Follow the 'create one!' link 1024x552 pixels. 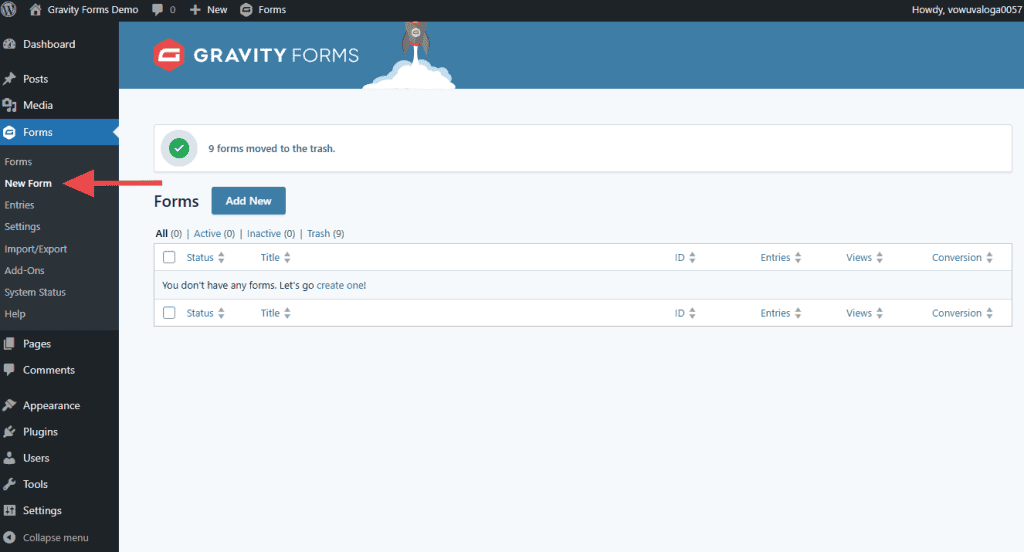click(x=342, y=285)
